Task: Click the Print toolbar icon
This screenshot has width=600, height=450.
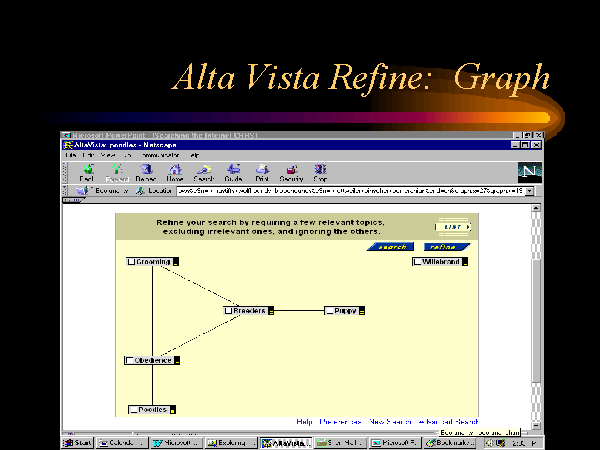Action: click(x=262, y=171)
